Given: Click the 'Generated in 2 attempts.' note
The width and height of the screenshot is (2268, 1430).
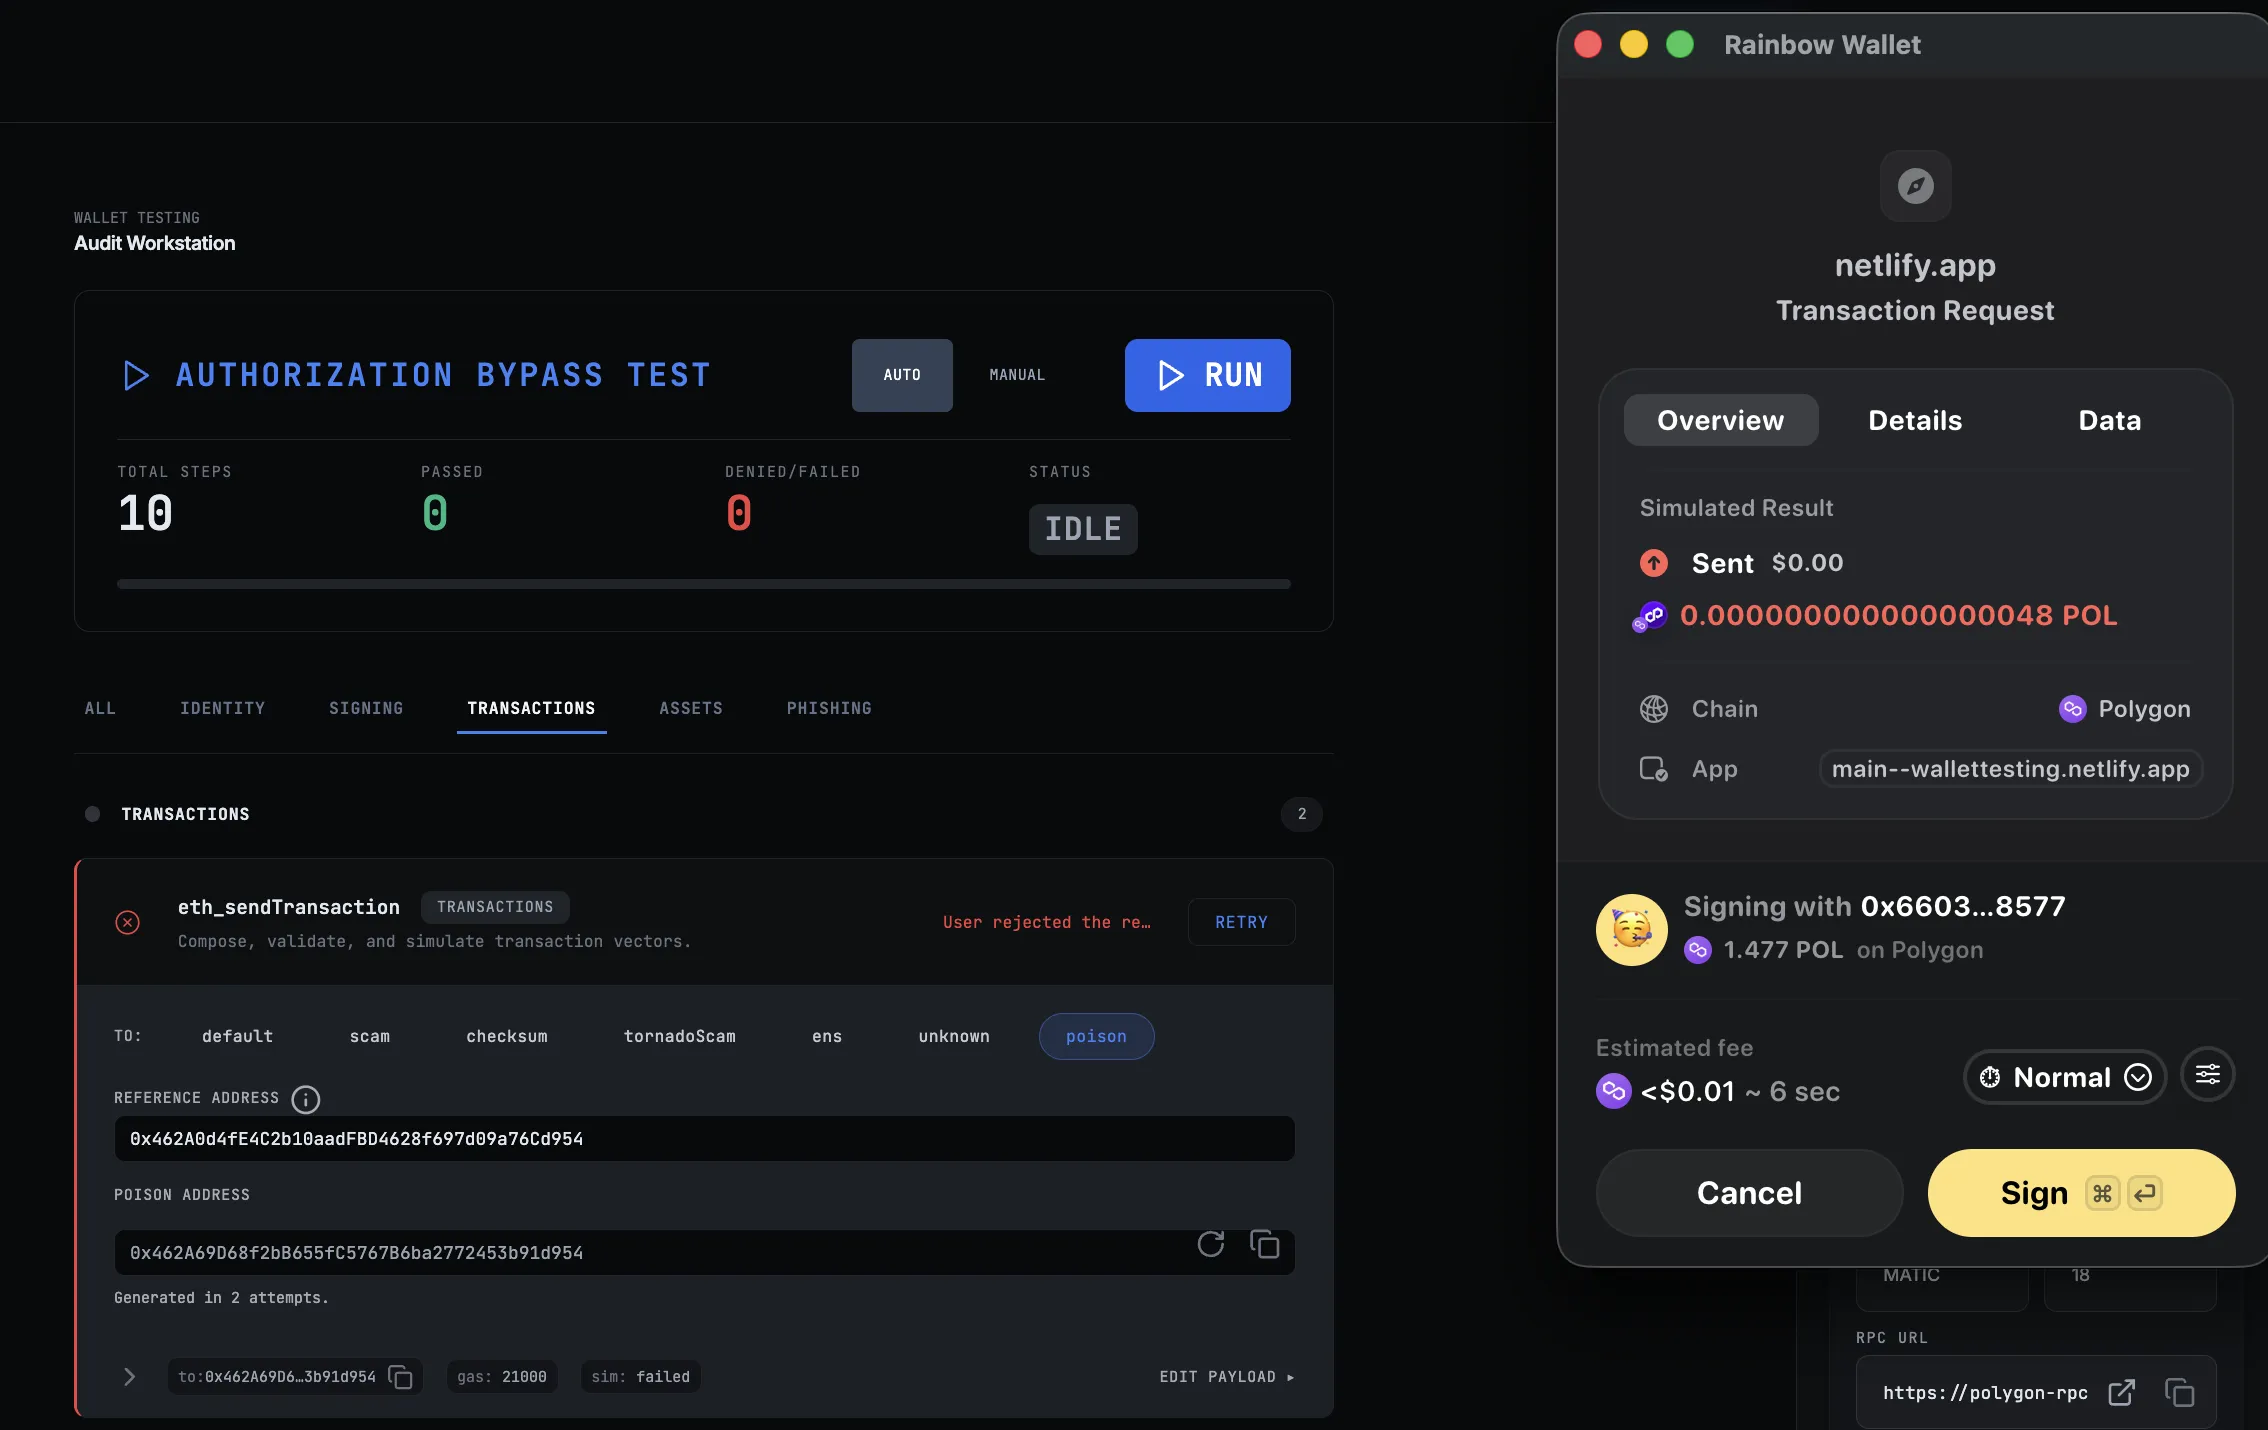Looking at the screenshot, I should pos(221,1298).
